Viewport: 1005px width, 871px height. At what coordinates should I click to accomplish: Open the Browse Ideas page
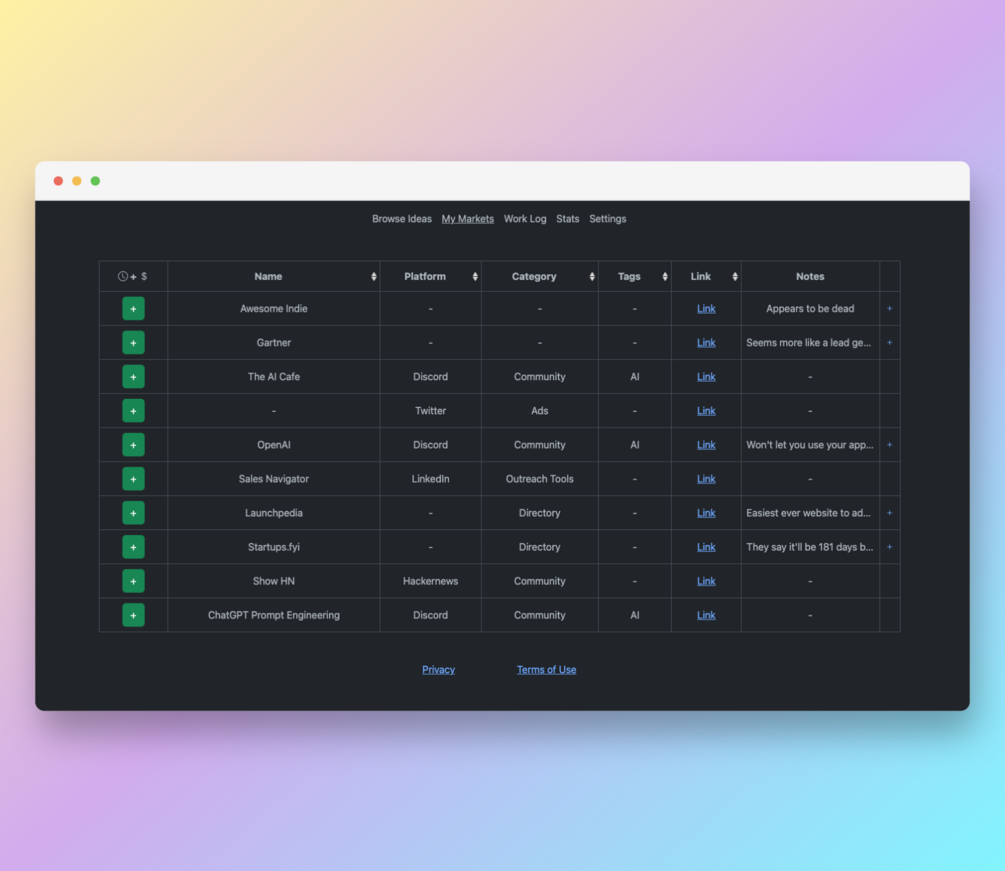402,219
